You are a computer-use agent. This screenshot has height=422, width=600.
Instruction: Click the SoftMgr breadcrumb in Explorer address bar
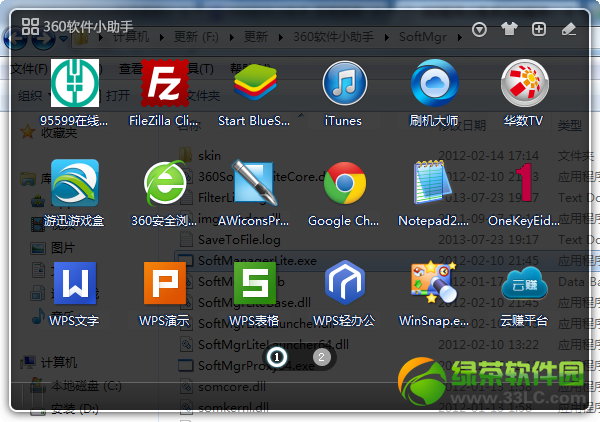pyautogui.click(x=423, y=37)
